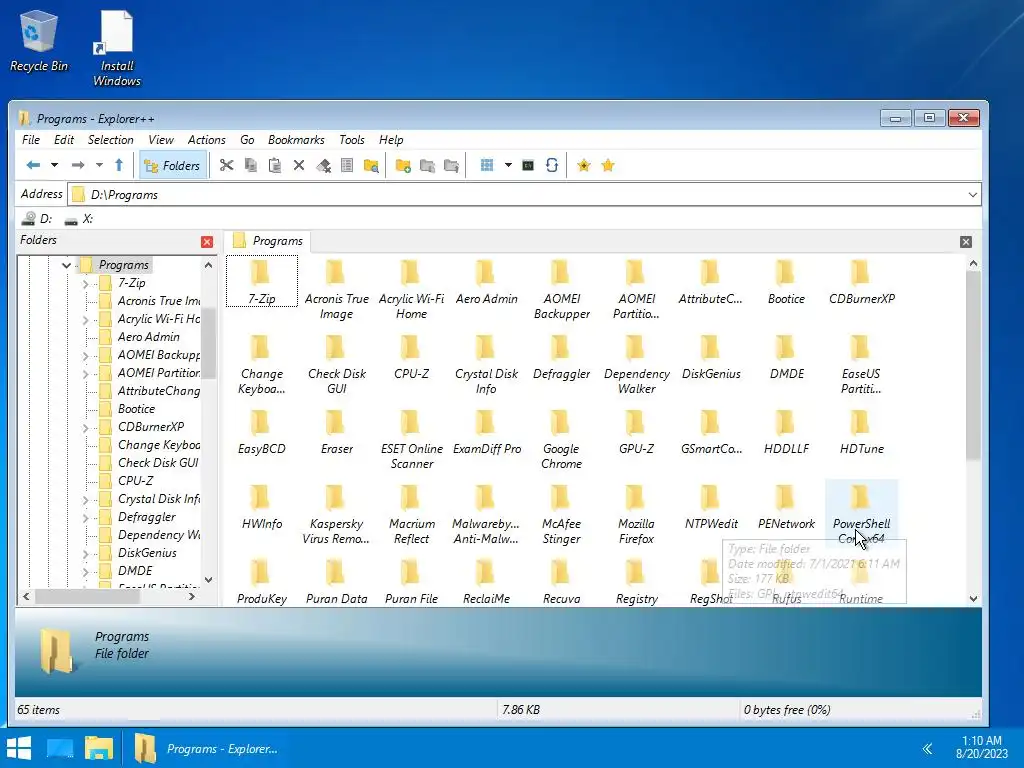The width and height of the screenshot is (1024, 768).
Task: Click the Move To folder icon
Action: point(451,165)
